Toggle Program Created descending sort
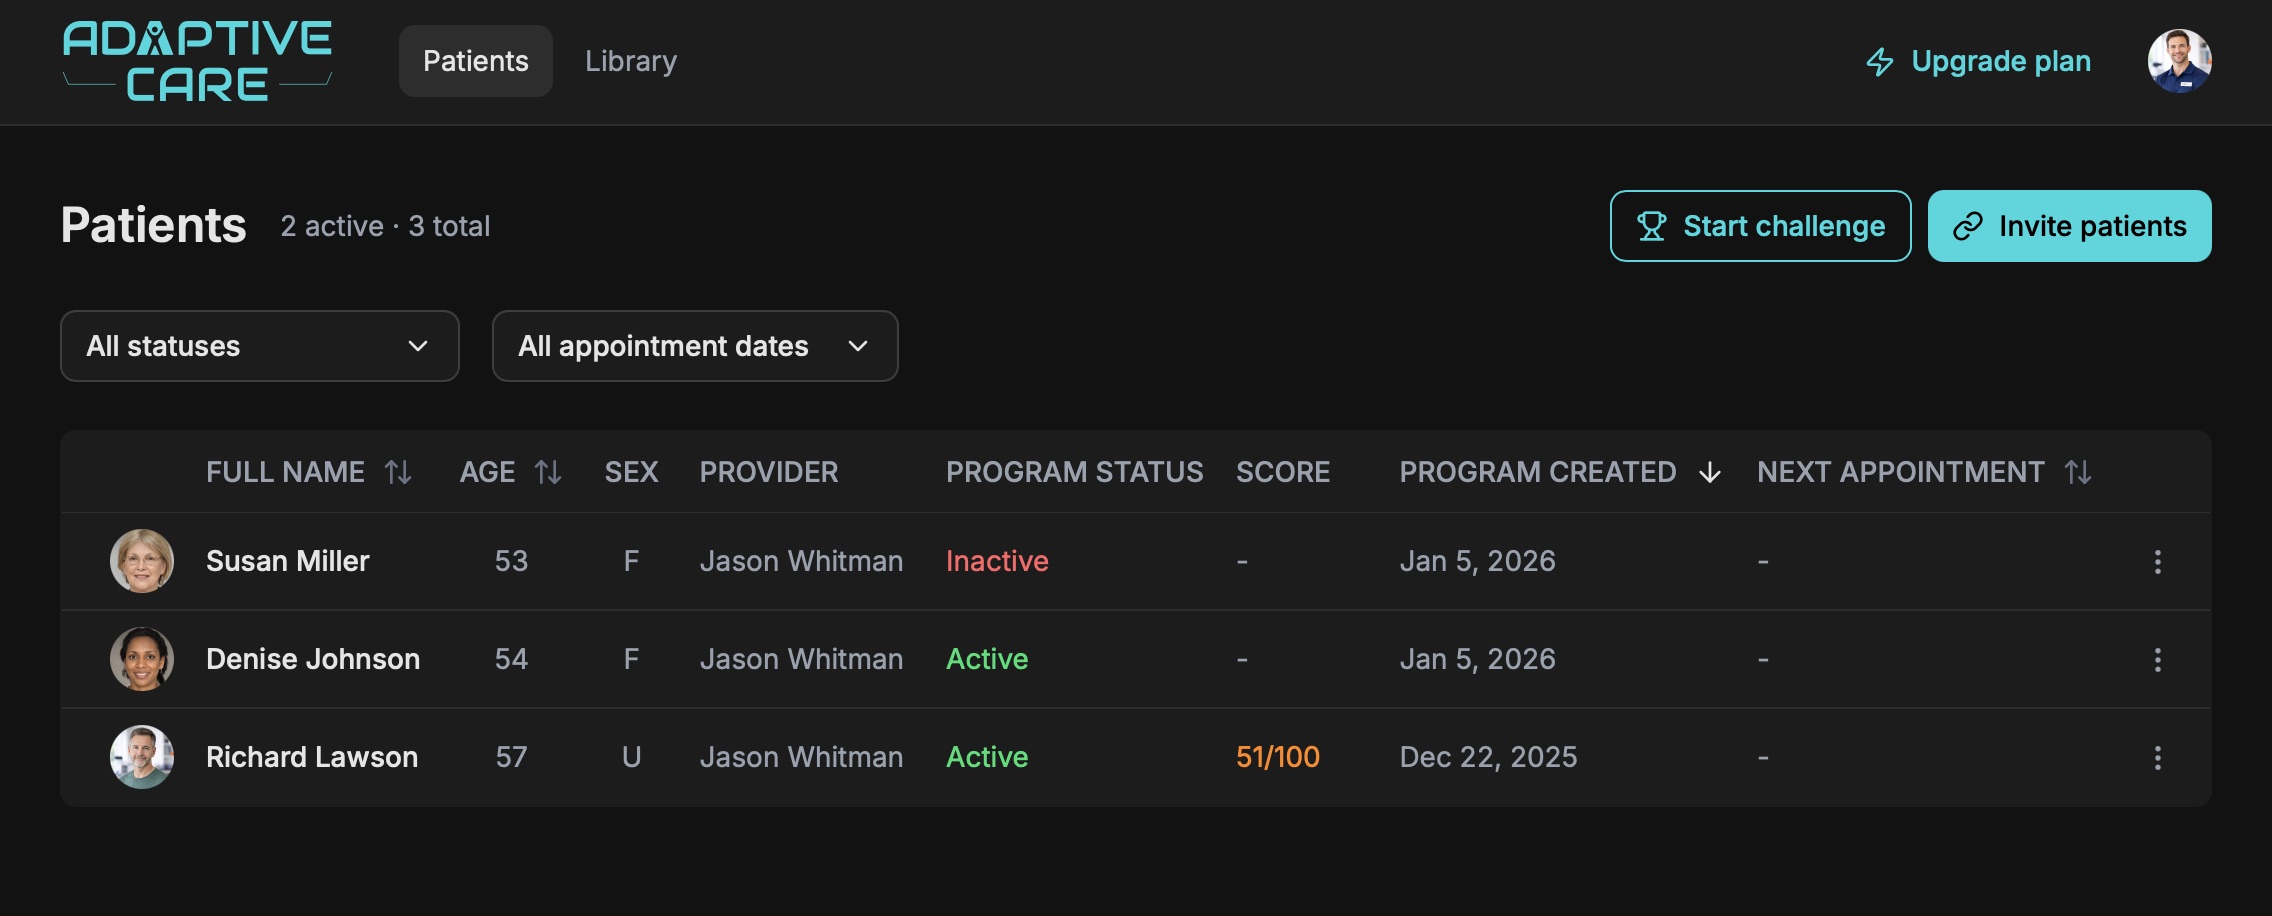Viewport: 2272px width, 916px height. click(x=1710, y=472)
